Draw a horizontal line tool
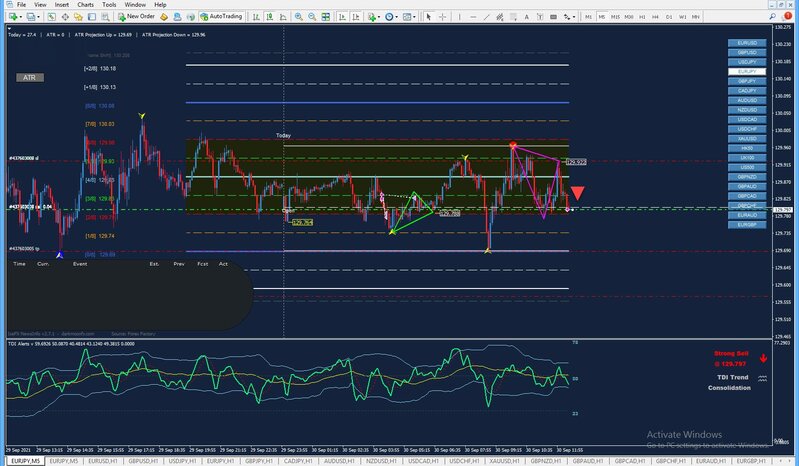 (473, 17)
